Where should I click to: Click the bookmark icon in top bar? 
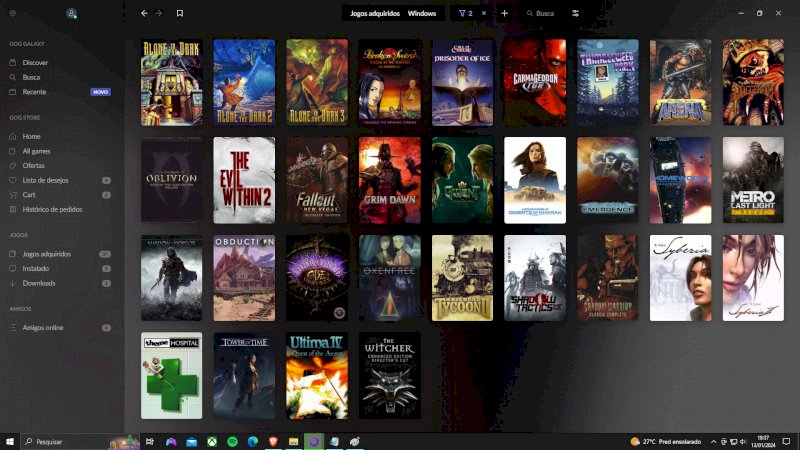180,13
